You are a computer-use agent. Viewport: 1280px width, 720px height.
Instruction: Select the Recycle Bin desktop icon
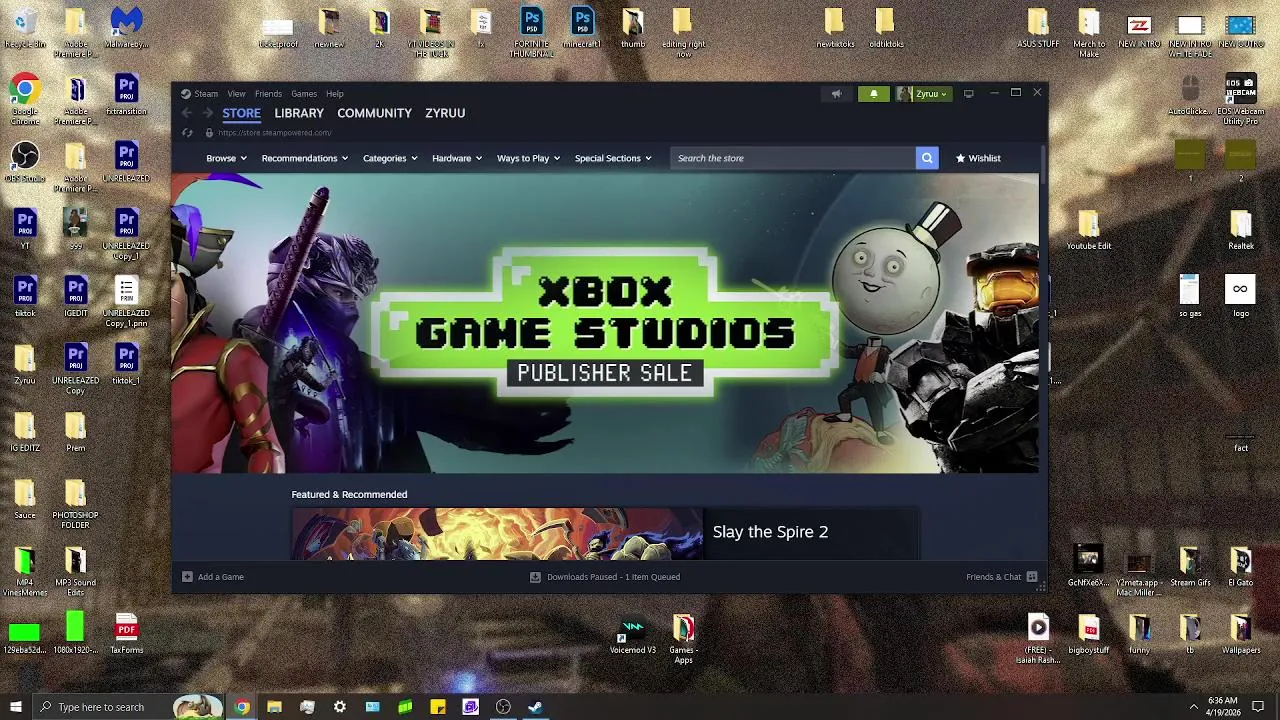pos(25,28)
